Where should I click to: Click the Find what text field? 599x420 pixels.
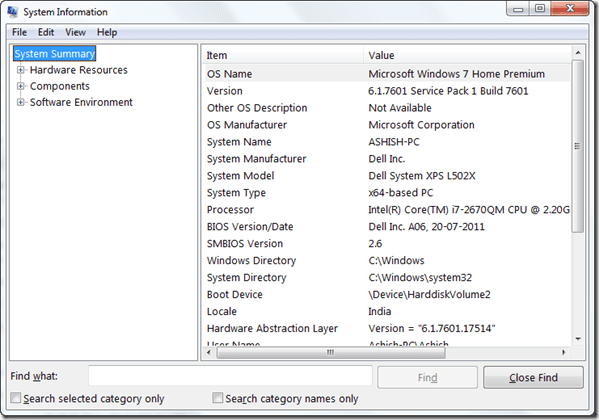(x=230, y=376)
